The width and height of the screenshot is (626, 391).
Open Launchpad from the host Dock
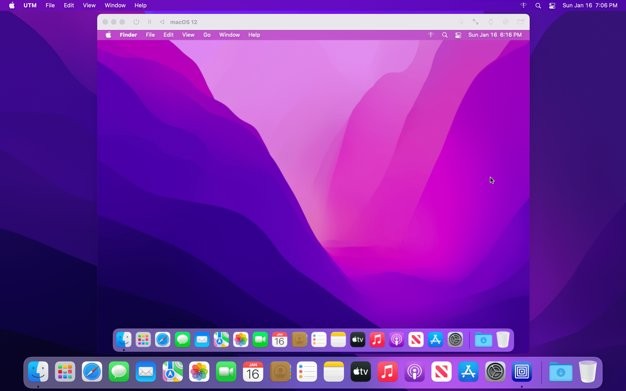pyautogui.click(x=65, y=372)
